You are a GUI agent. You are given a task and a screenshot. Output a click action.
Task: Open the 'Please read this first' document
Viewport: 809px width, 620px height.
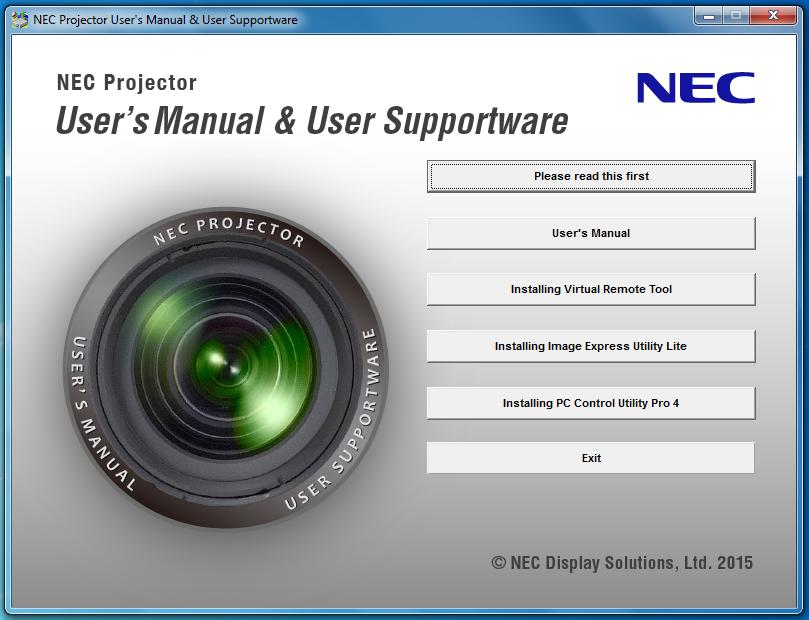pos(591,176)
